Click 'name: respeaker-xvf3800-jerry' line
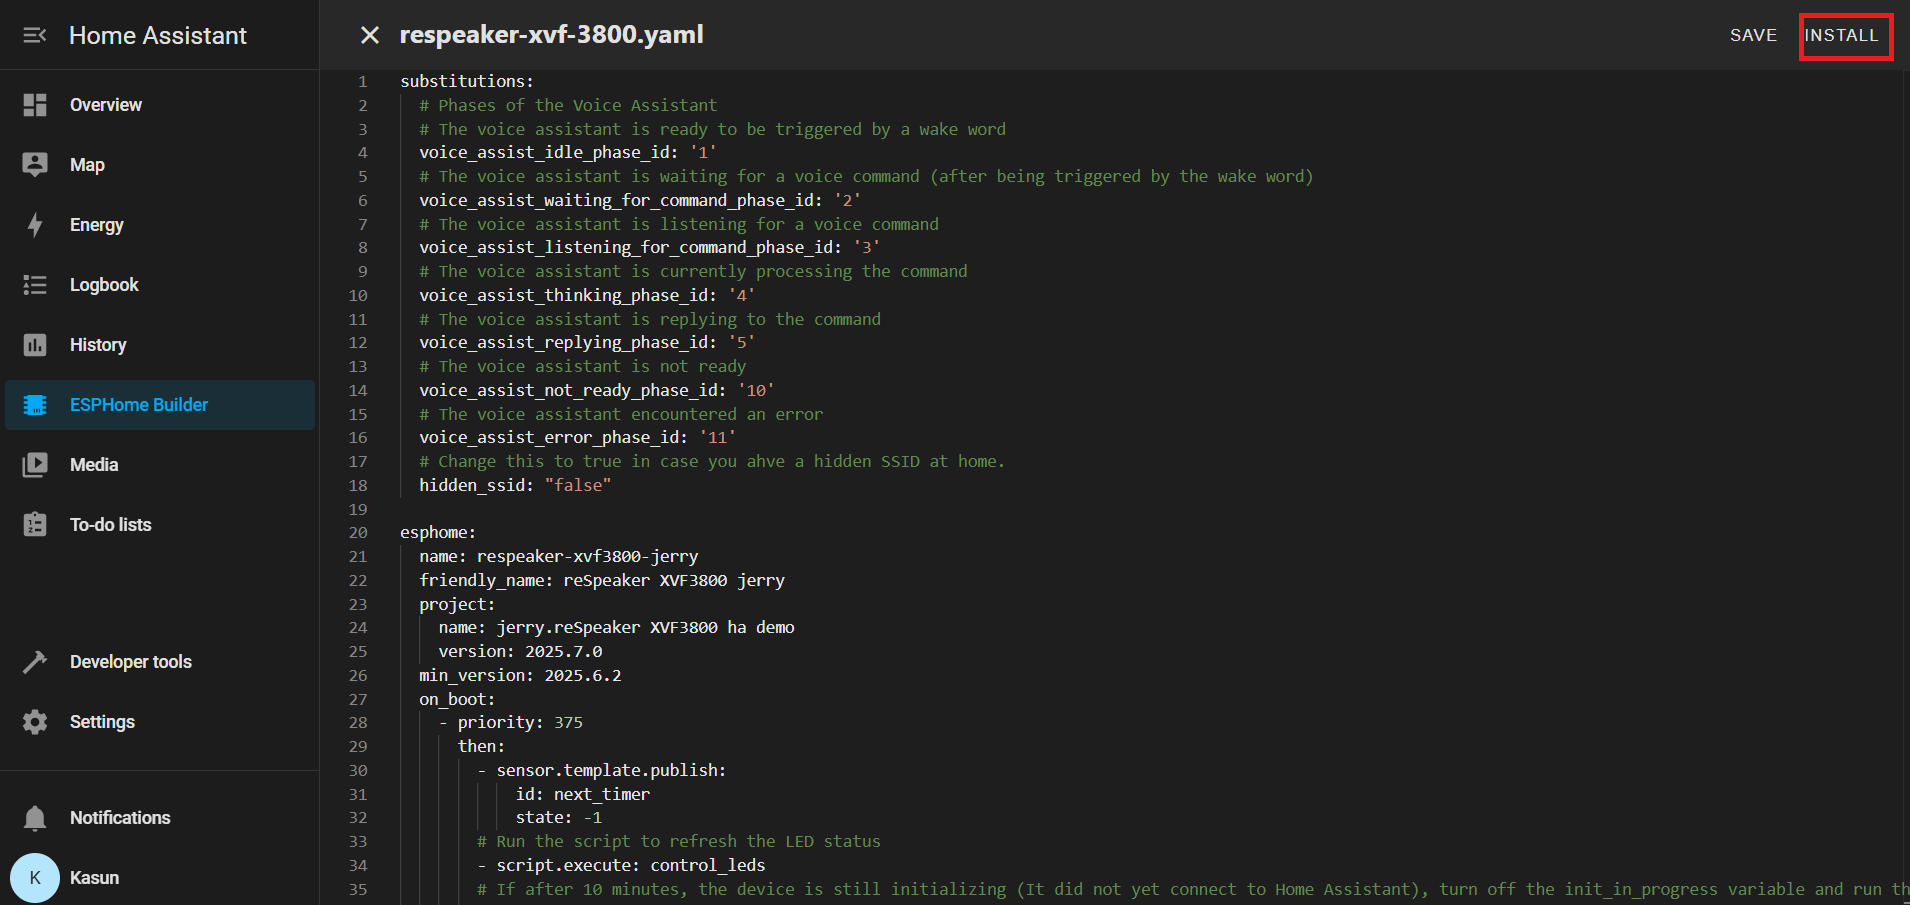This screenshot has width=1910, height=905. point(559,556)
